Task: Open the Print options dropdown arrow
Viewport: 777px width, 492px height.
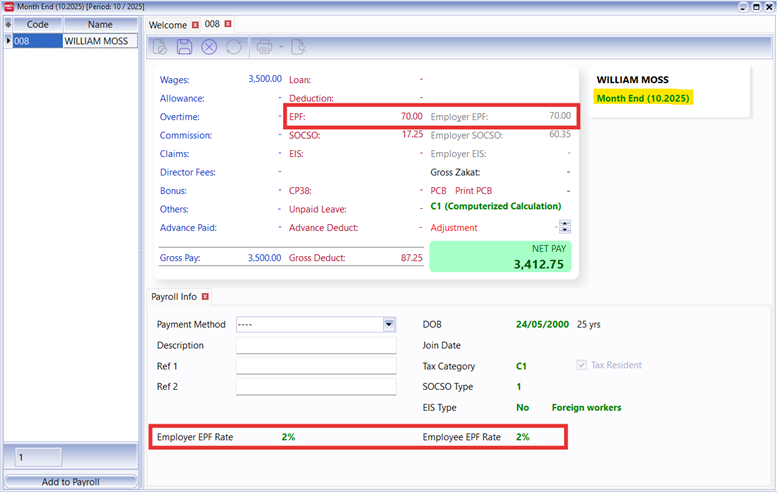Action: 281,47
